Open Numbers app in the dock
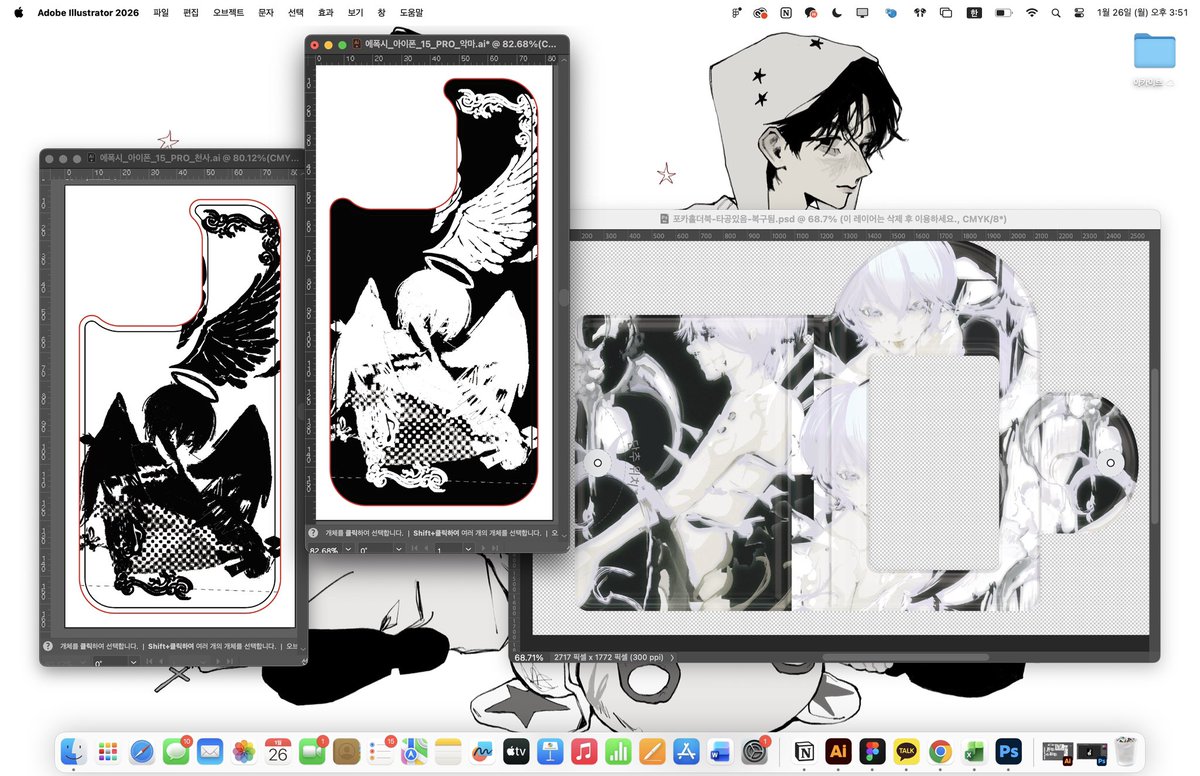Image resolution: width=1200 pixels, height=776 pixels. 619,751
